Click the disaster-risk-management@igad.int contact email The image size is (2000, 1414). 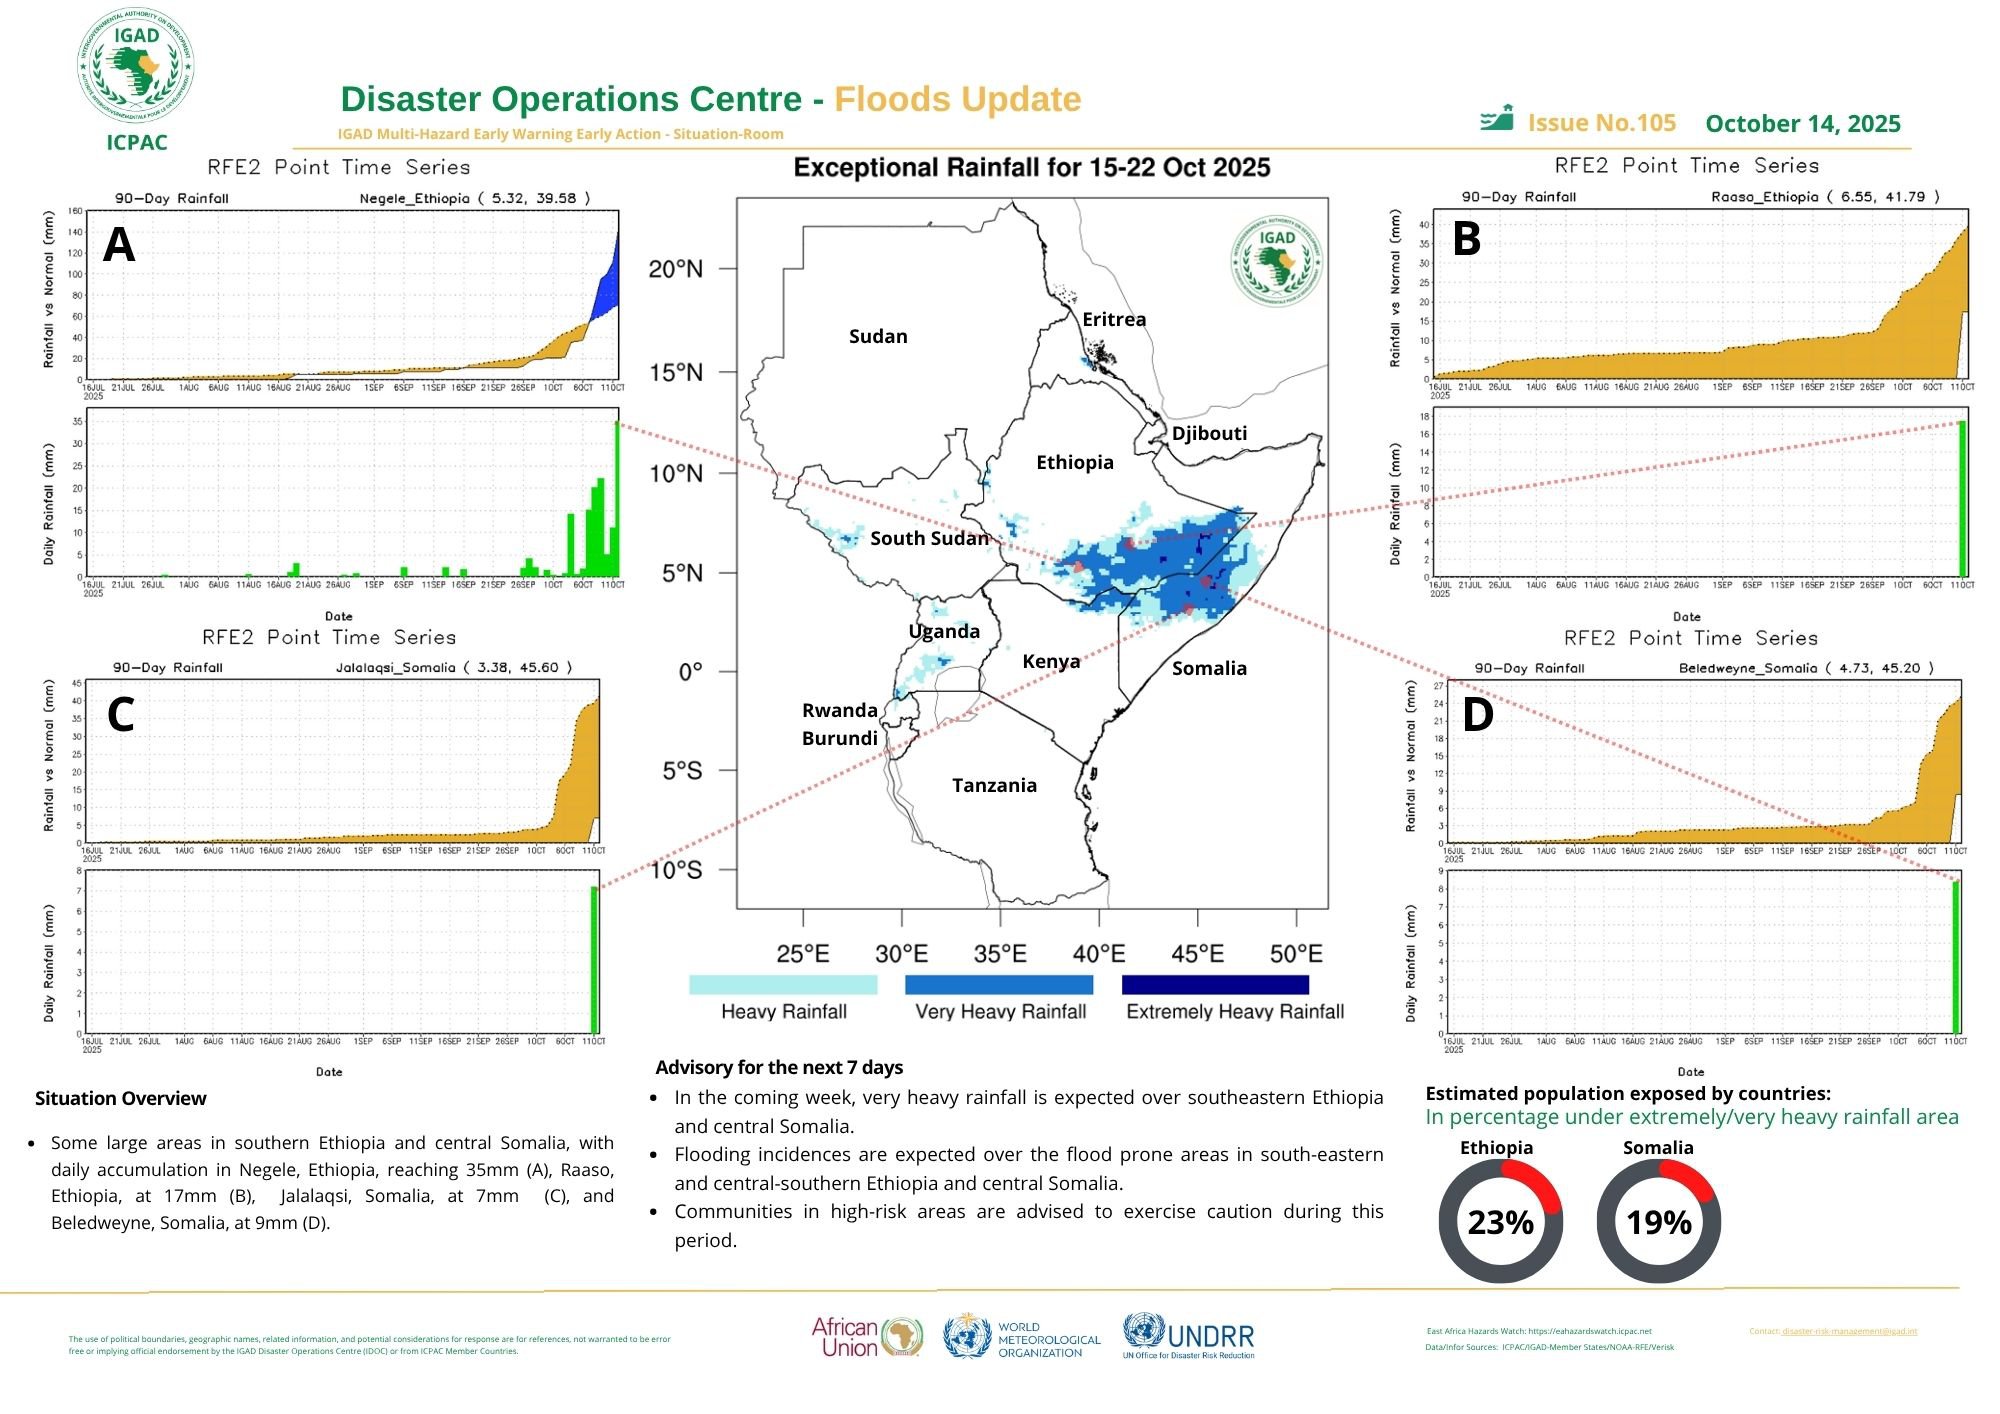click(x=1849, y=1331)
